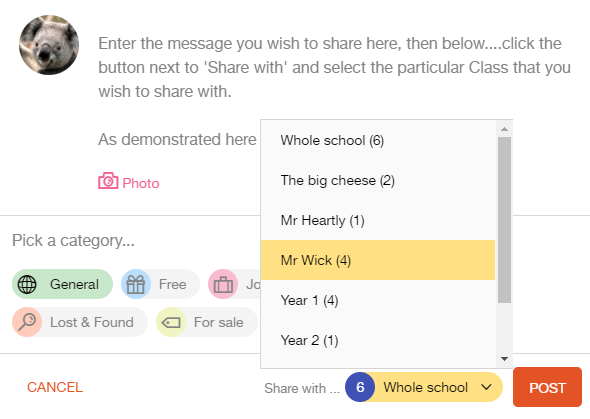Image resolution: width=590 pixels, height=419 pixels.
Task: Choose the briefcase Jobs category icon
Action: pos(223,284)
